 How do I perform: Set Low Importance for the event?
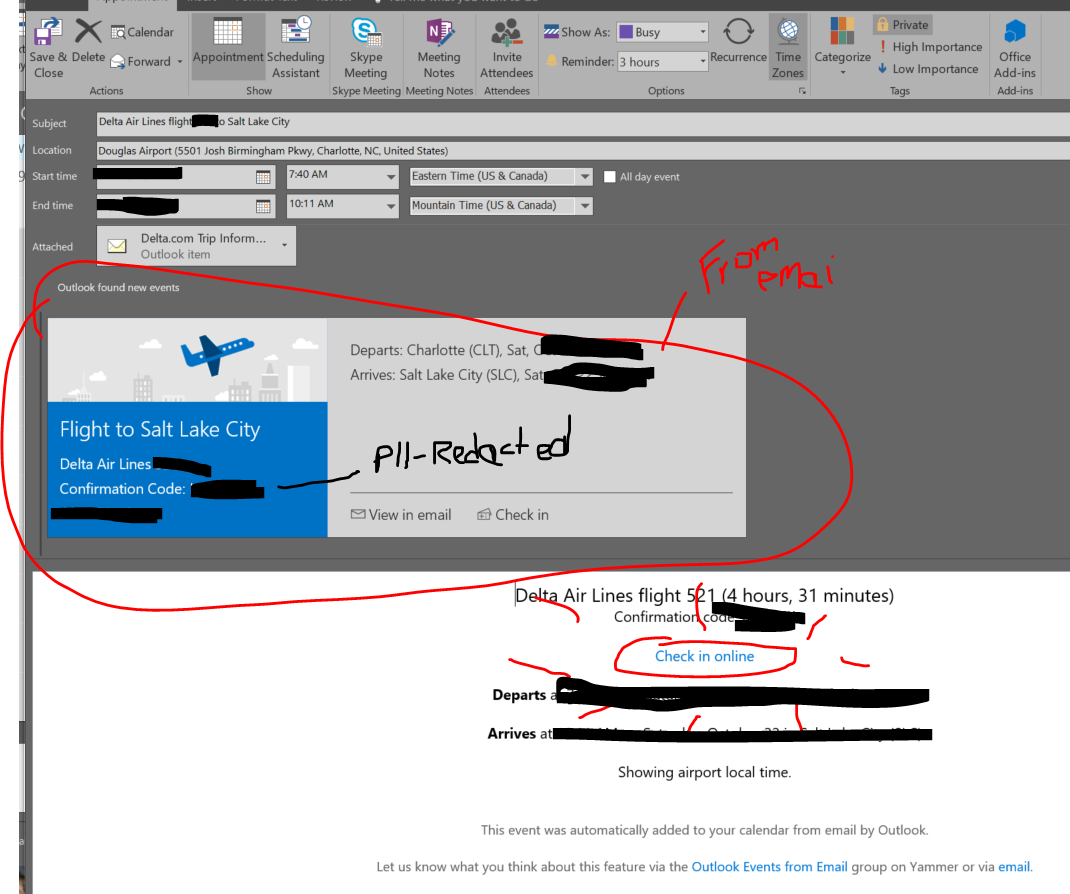(928, 69)
